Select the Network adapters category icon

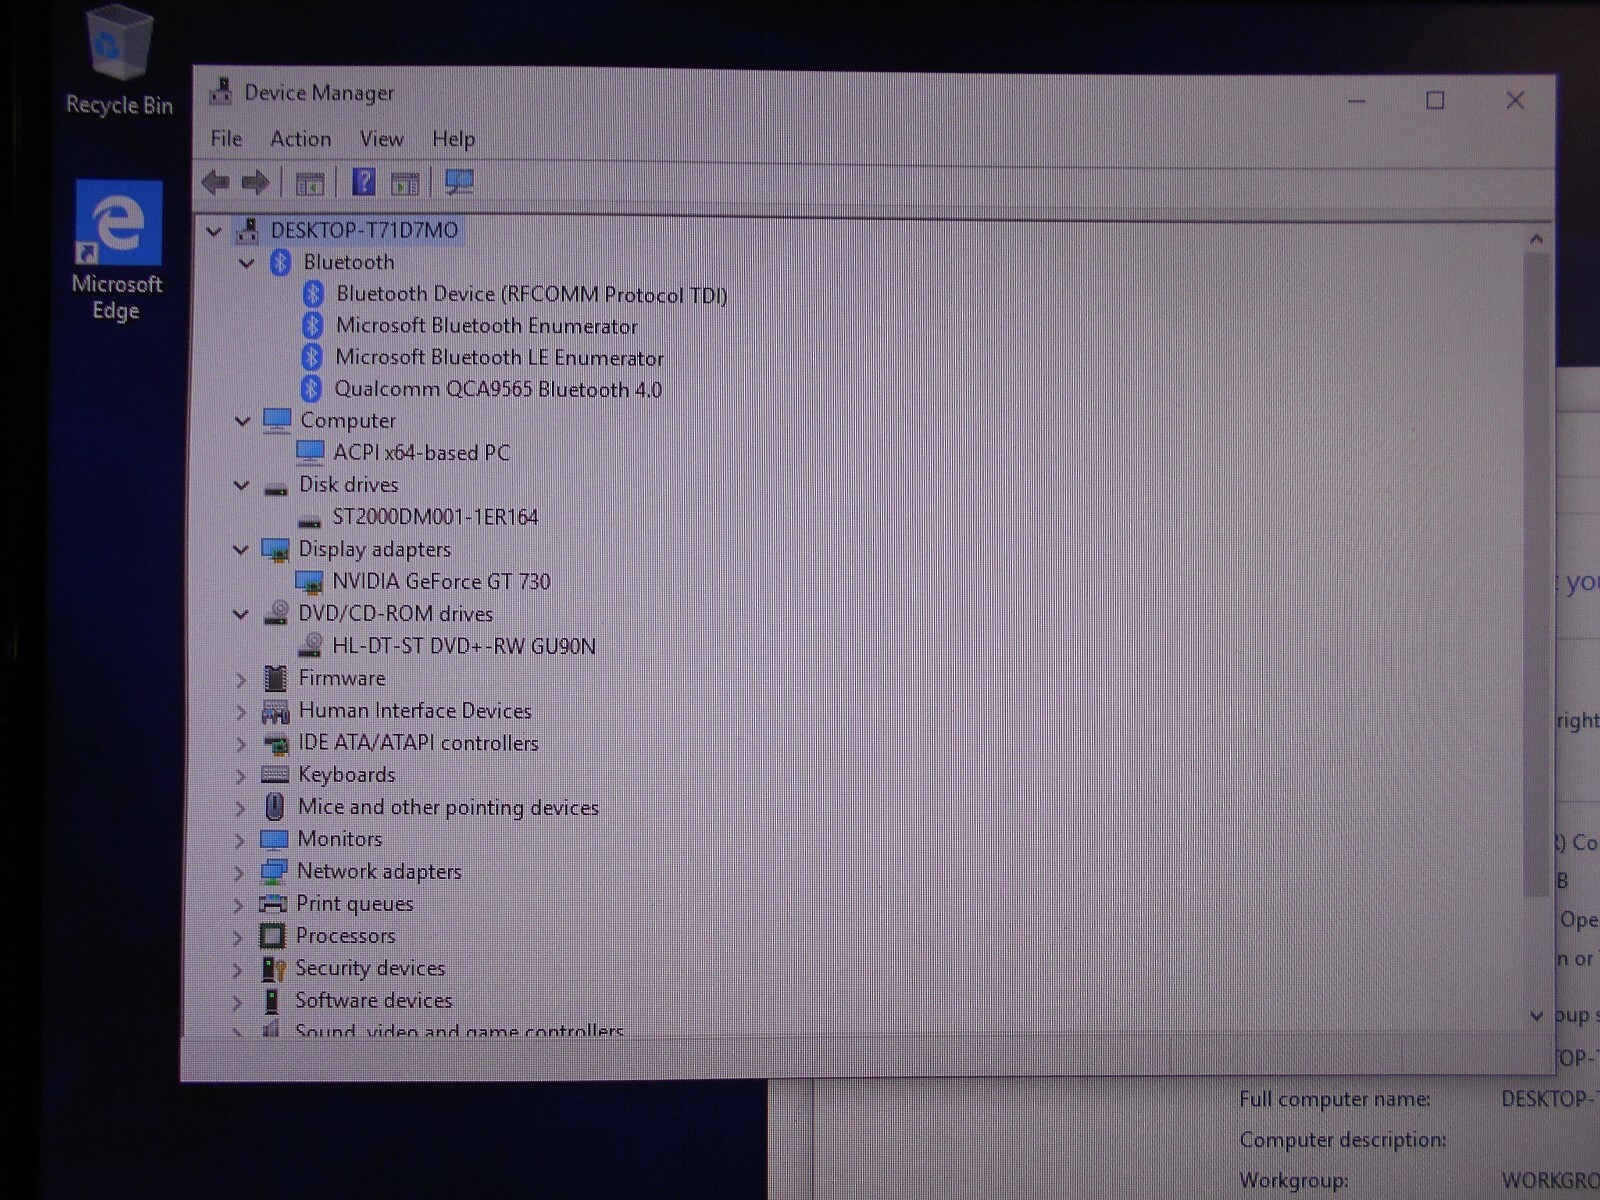(273, 872)
